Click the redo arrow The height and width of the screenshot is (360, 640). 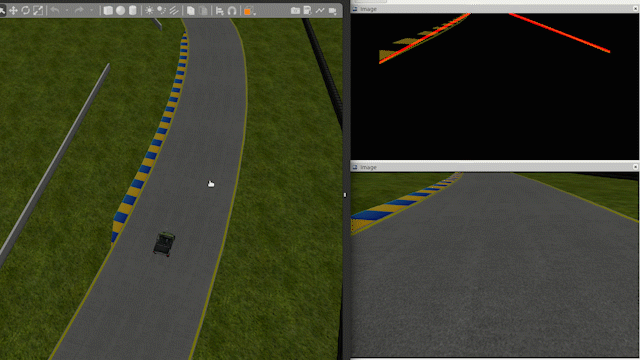(x=80, y=11)
